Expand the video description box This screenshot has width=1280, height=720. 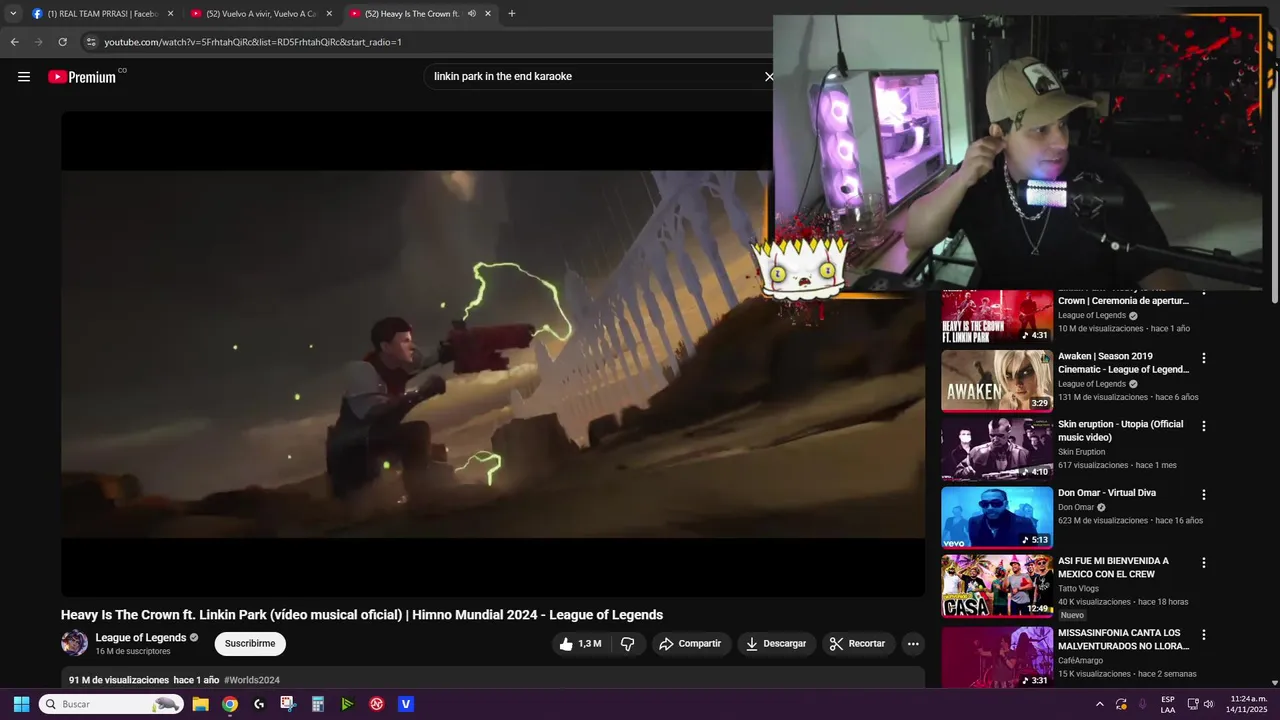(493, 679)
